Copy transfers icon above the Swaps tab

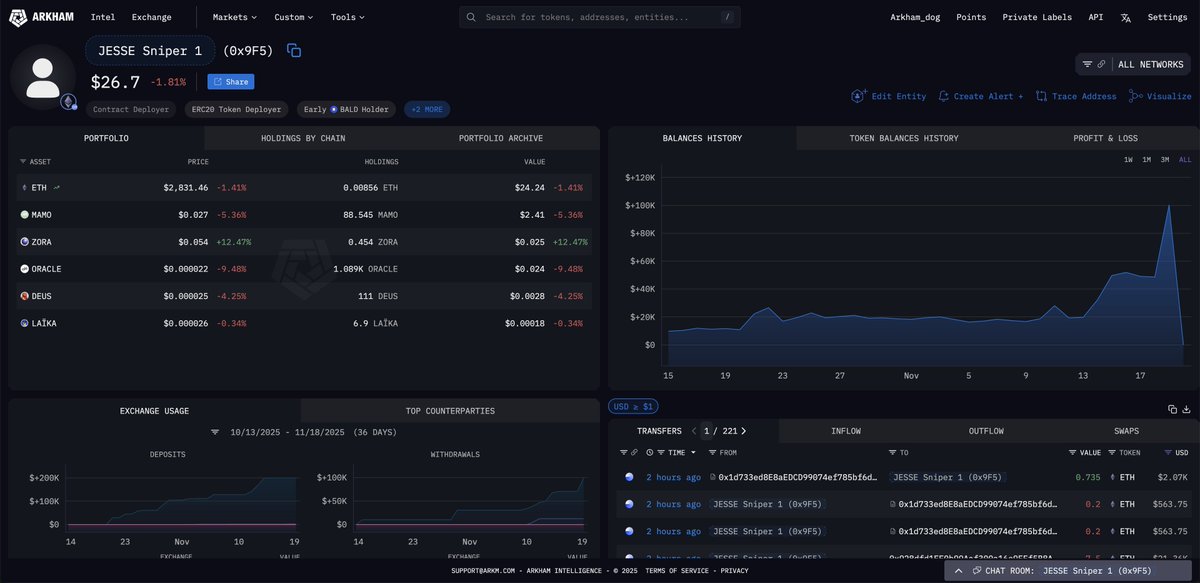(1172, 409)
